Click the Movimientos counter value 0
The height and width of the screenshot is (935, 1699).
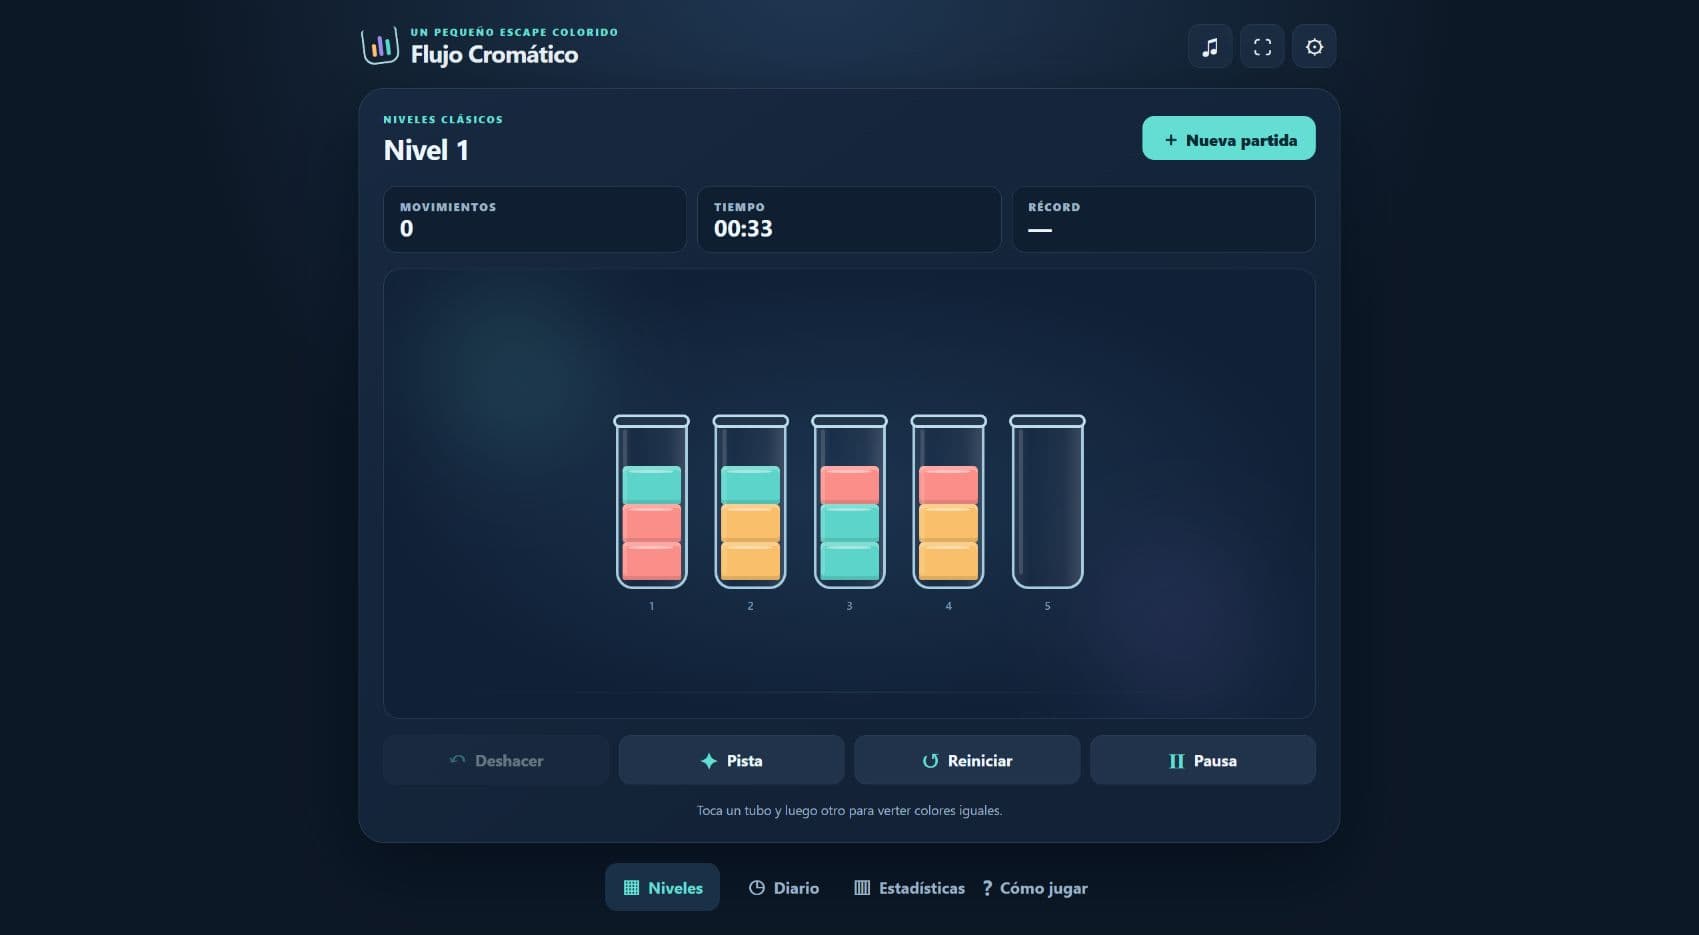pyautogui.click(x=406, y=229)
